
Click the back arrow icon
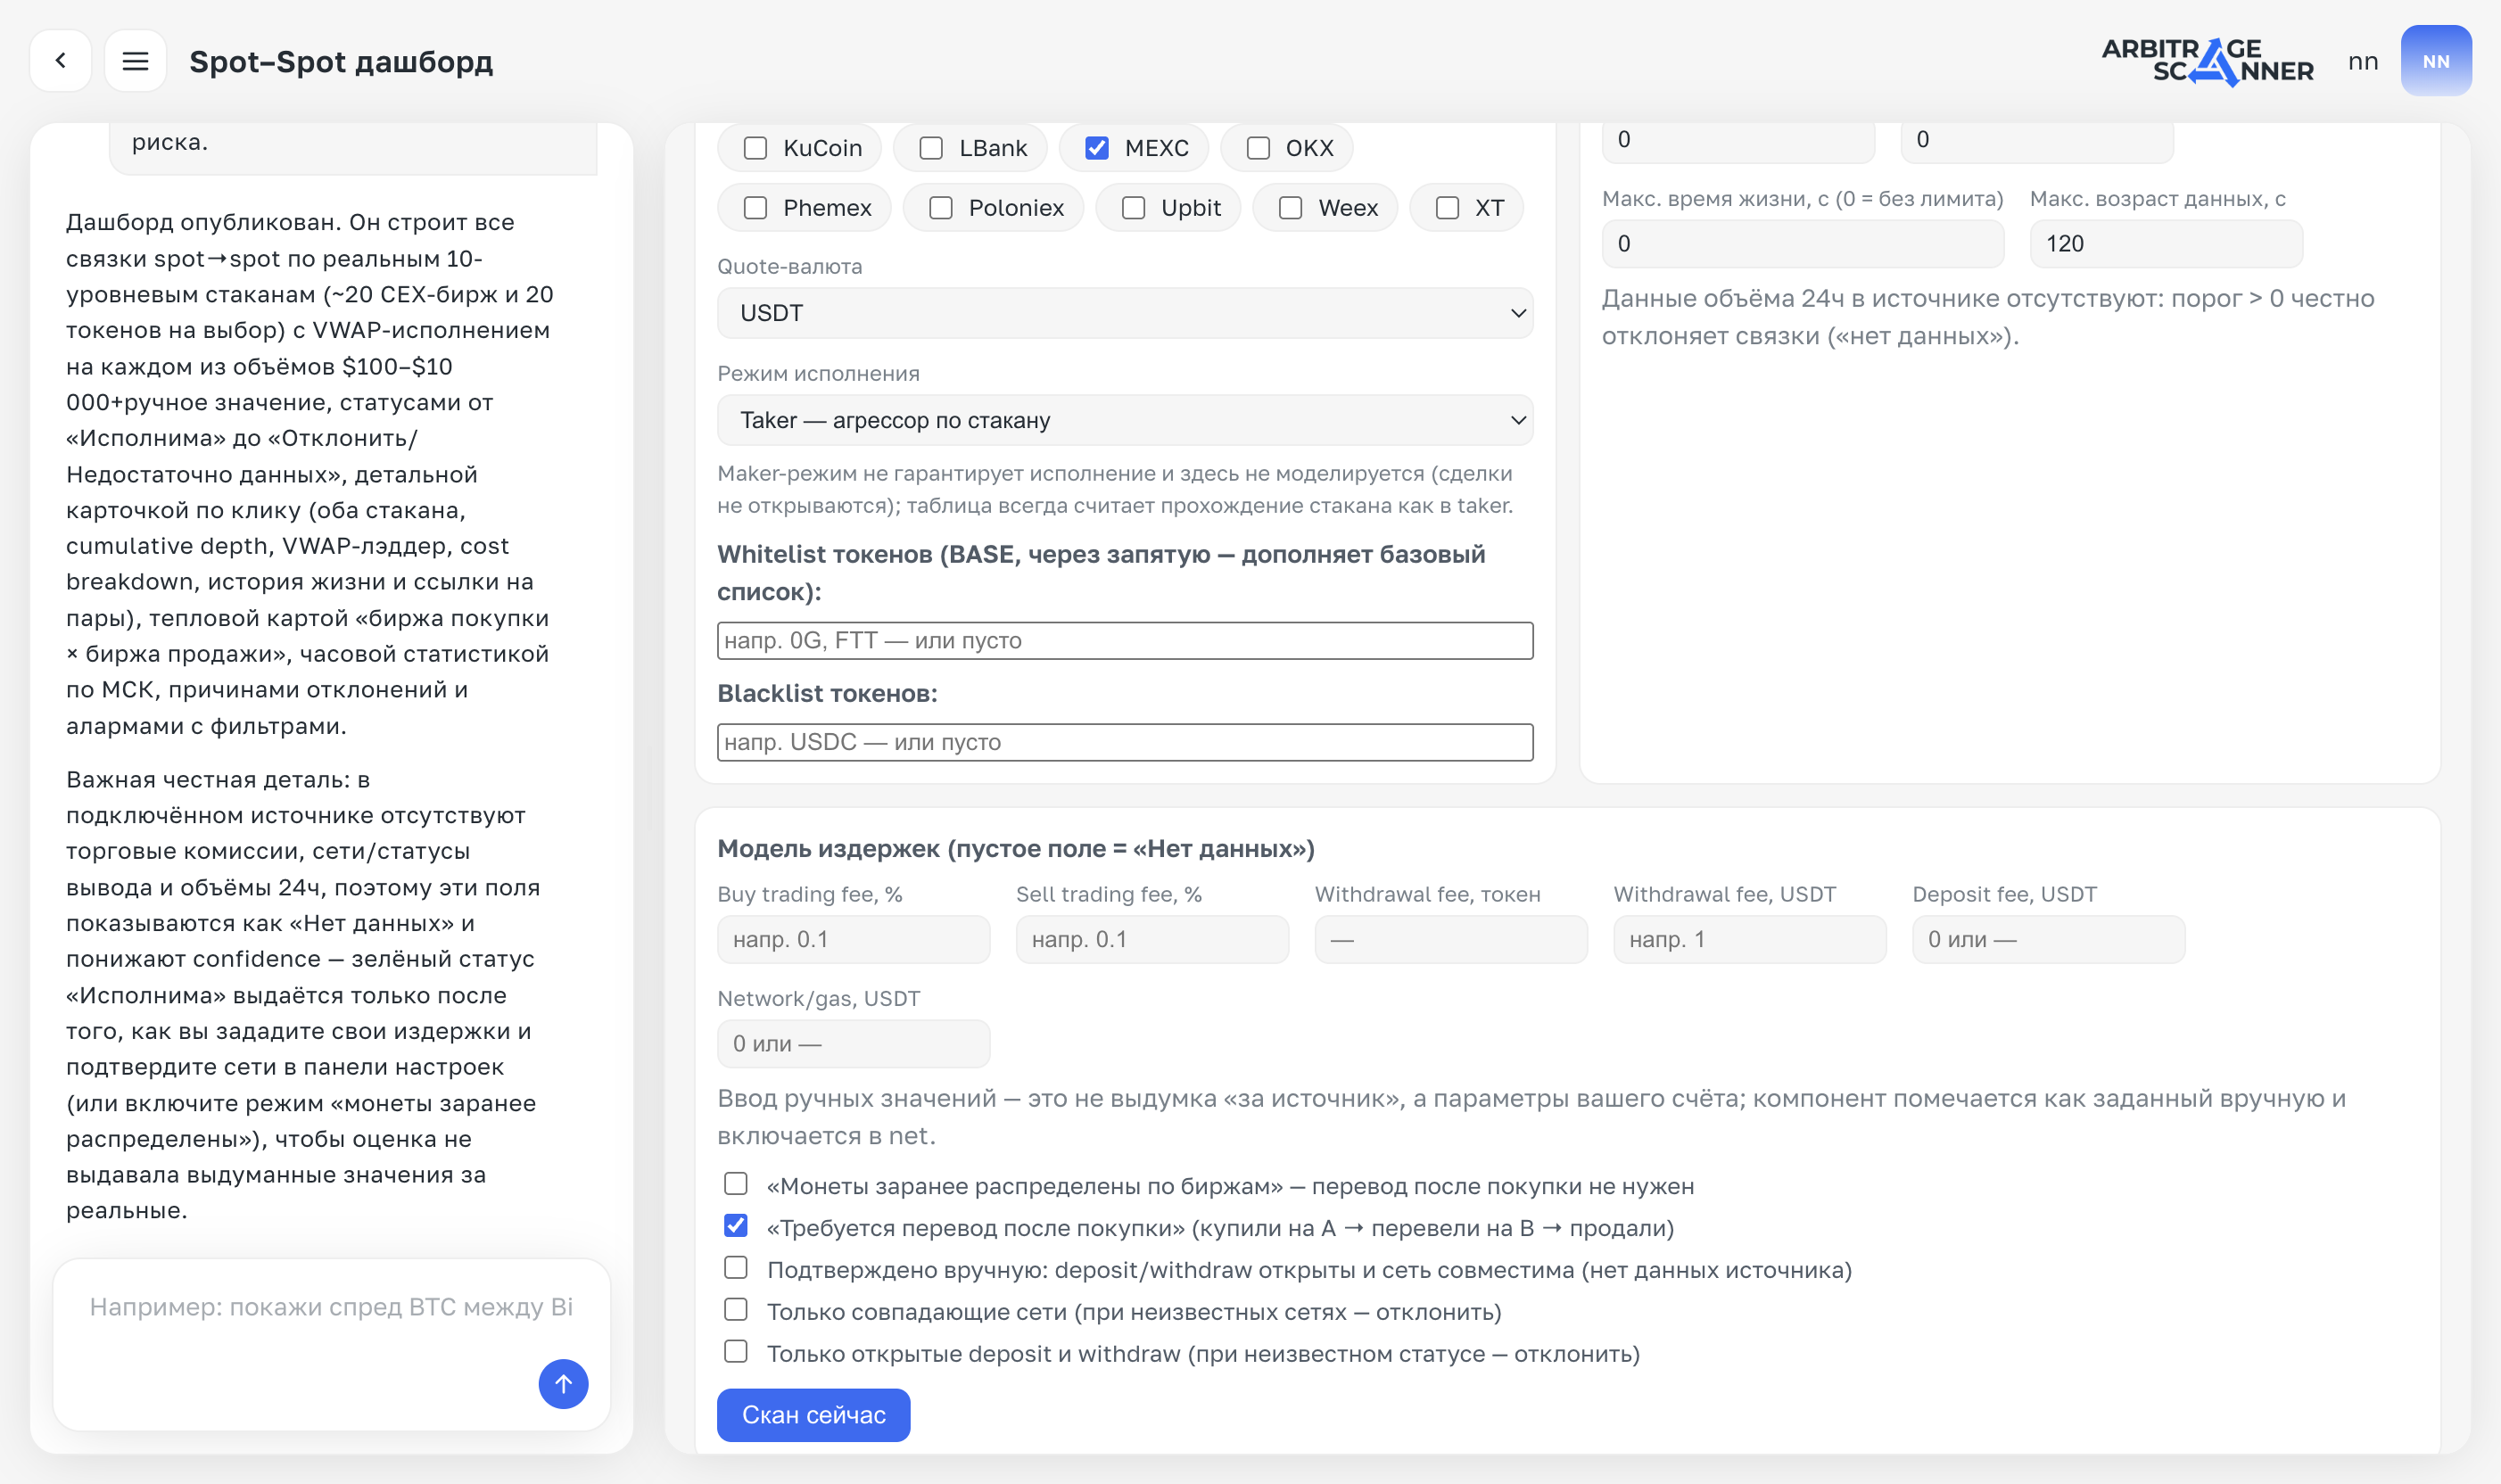(61, 61)
